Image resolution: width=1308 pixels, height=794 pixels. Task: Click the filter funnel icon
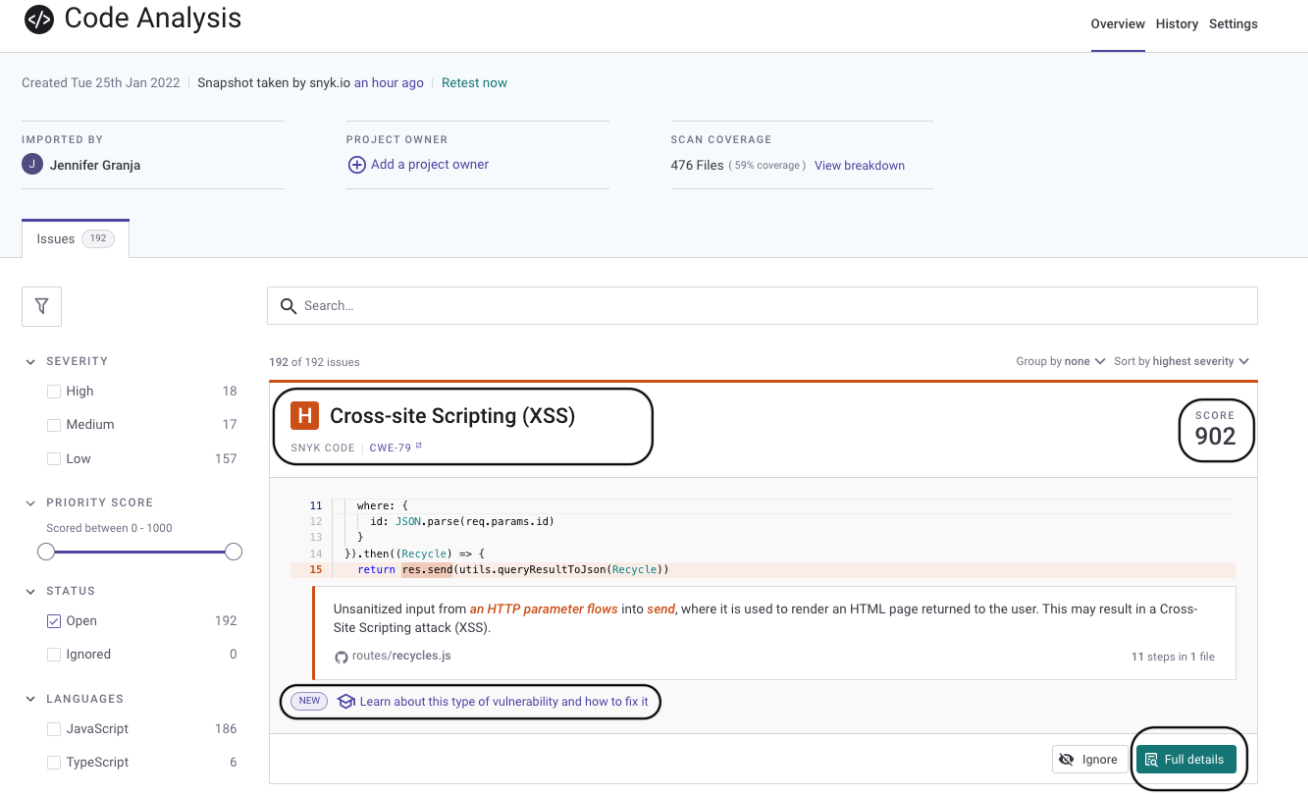[x=41, y=305]
